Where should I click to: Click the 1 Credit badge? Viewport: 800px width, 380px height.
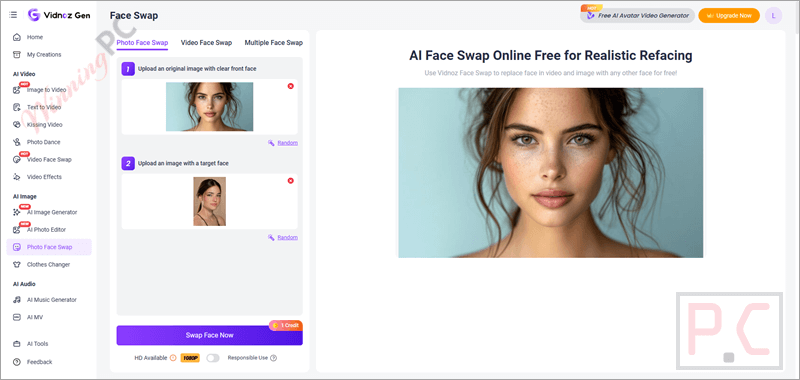pos(286,325)
